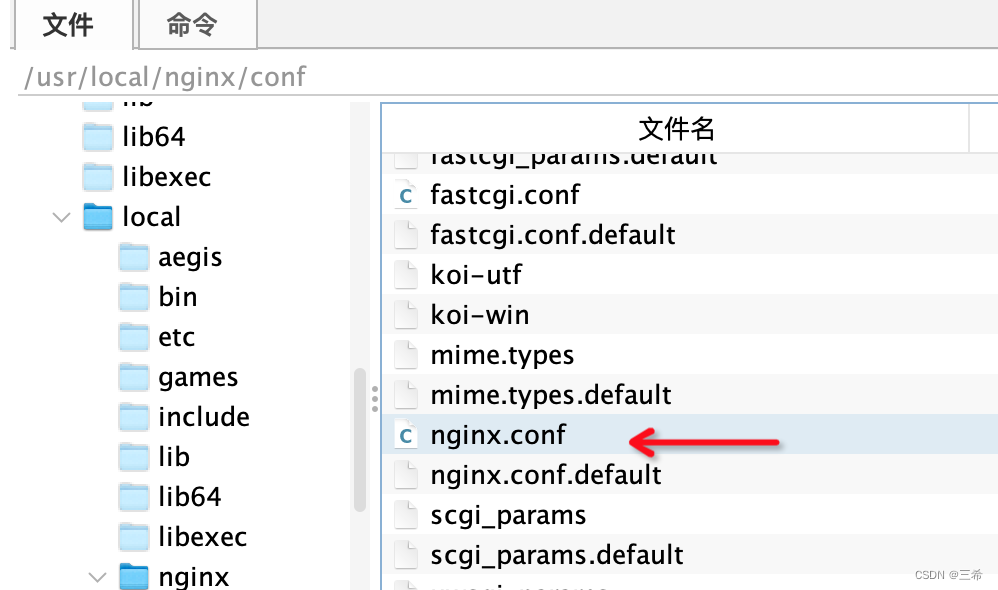
Task: Open the include folder icon
Action: tap(133, 417)
